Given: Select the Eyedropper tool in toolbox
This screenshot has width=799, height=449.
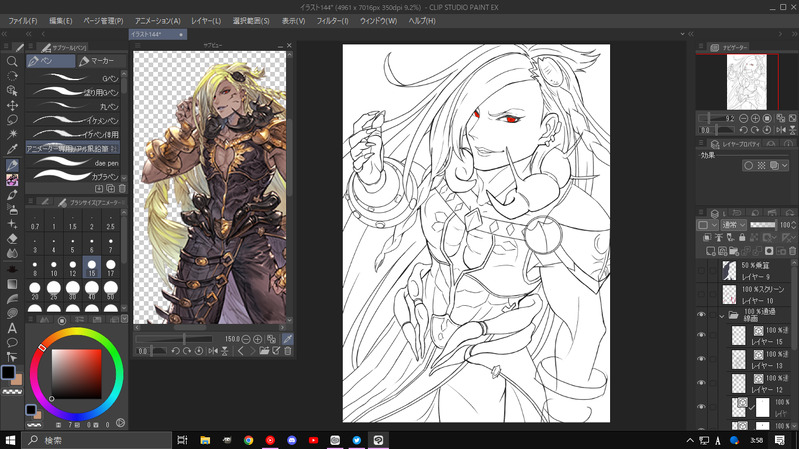Looking at the screenshot, I should pyautogui.click(x=12, y=149).
